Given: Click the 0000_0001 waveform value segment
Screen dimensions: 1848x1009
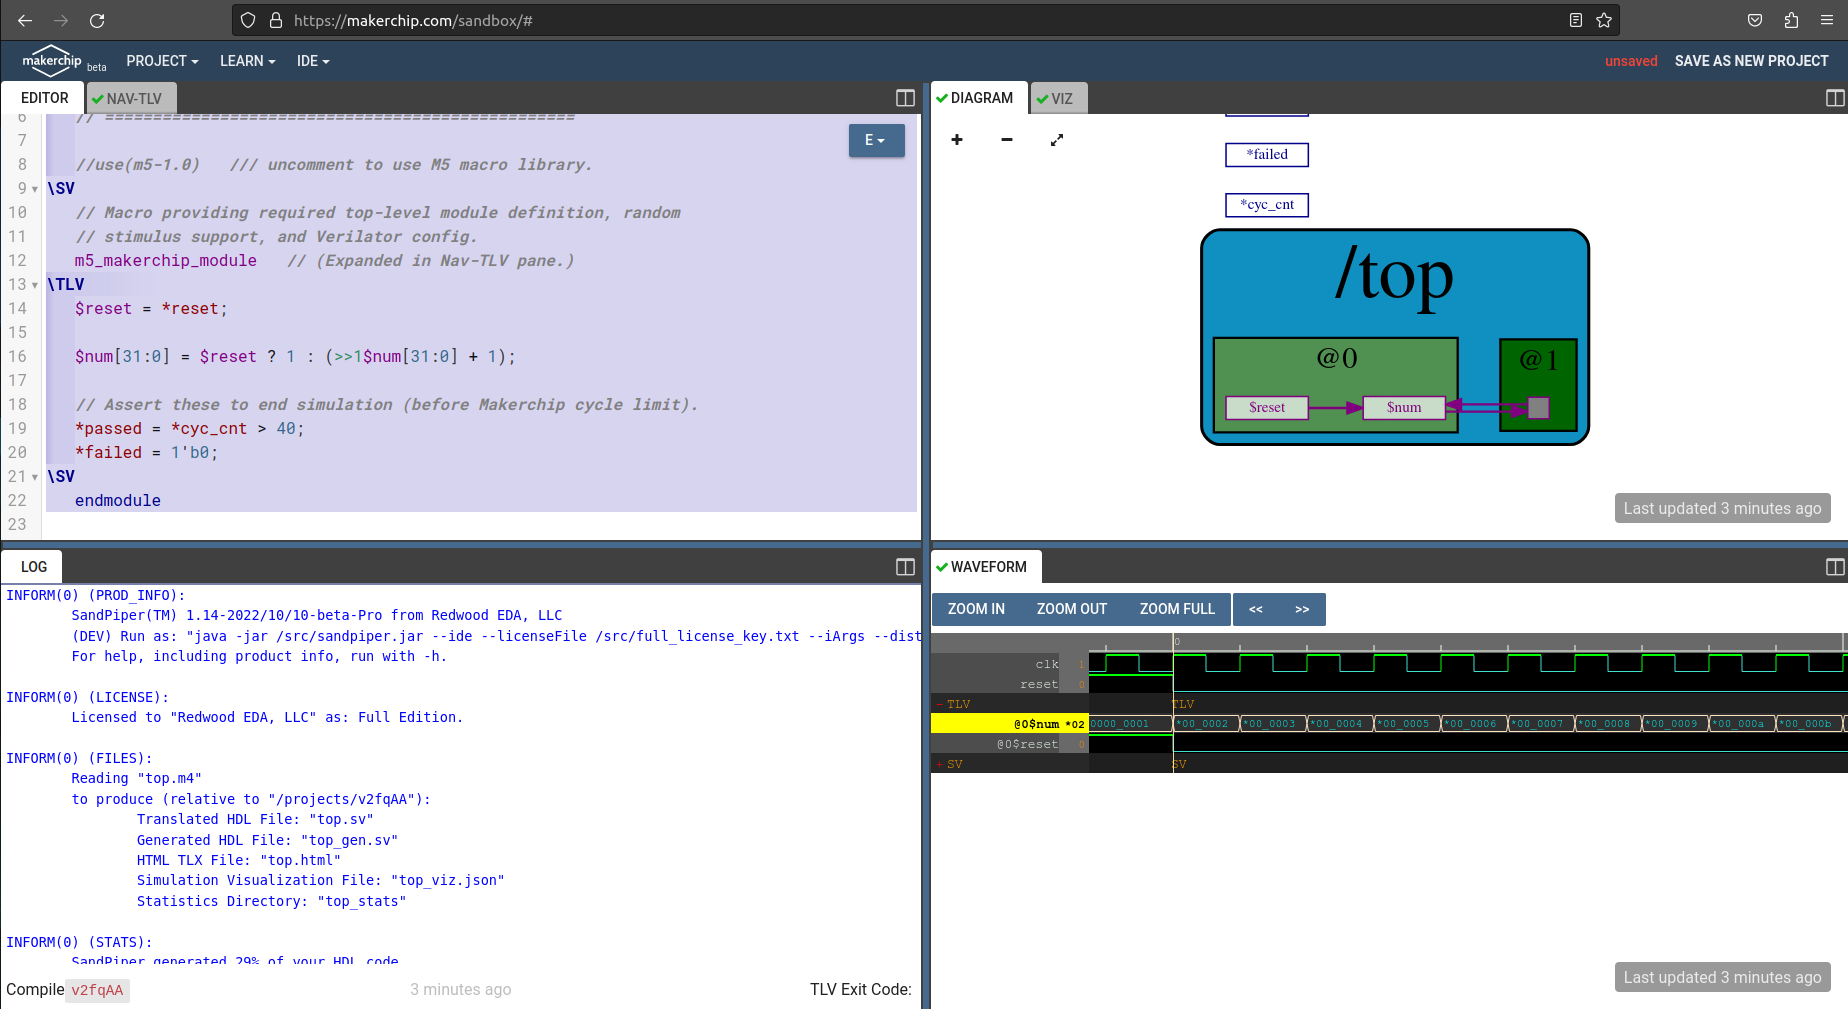Looking at the screenshot, I should click(x=1130, y=724).
